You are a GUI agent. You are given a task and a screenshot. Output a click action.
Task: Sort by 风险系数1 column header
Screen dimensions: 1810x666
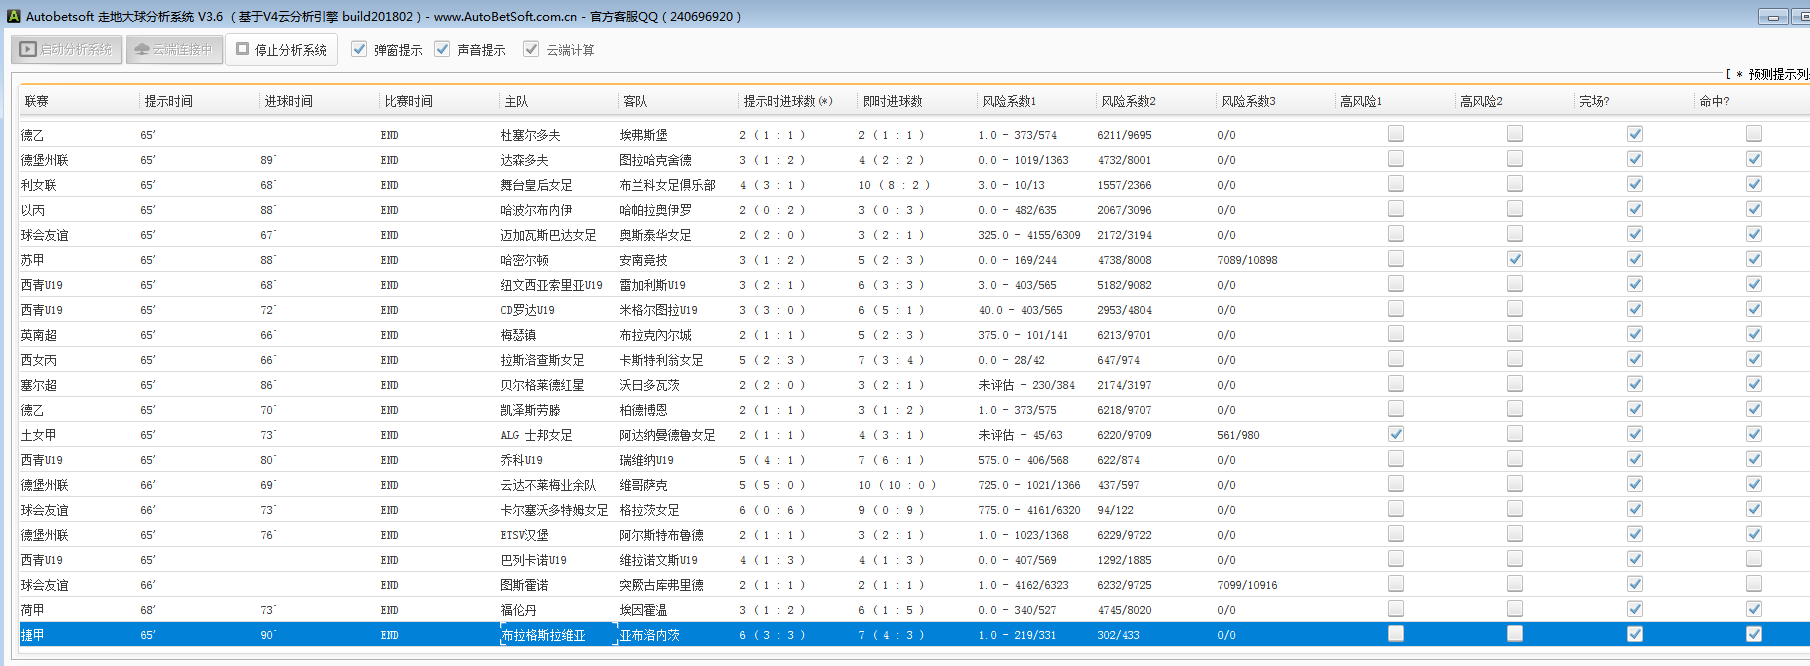tap(1009, 101)
